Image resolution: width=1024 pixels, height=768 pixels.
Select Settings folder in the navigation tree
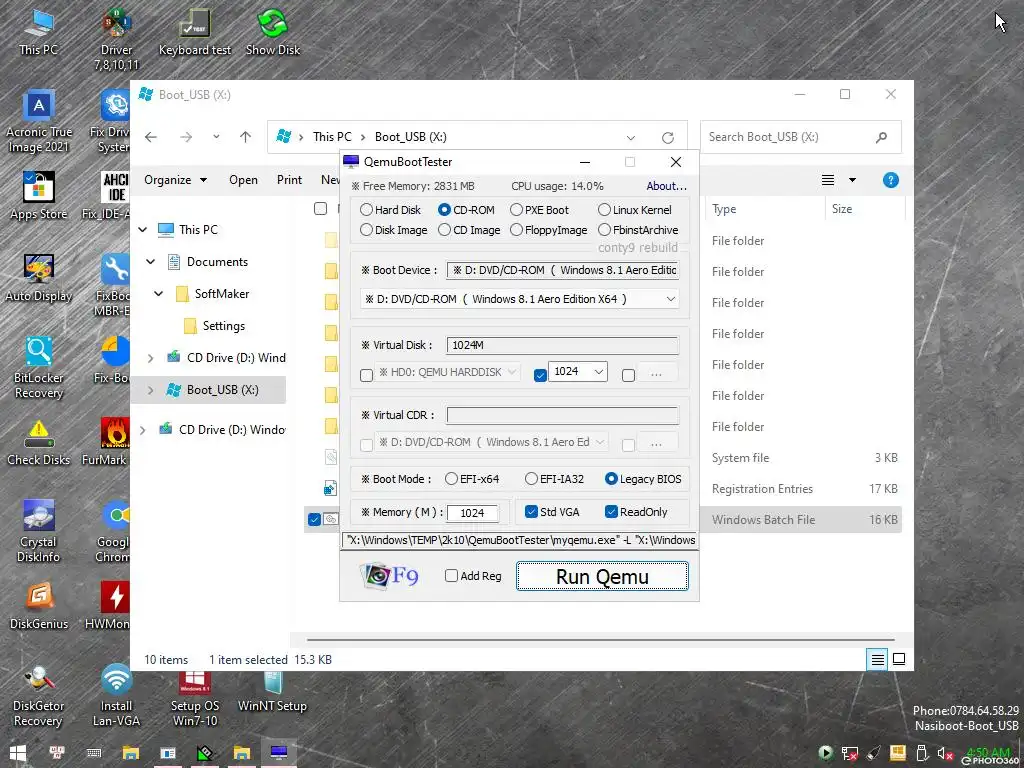click(x=223, y=326)
